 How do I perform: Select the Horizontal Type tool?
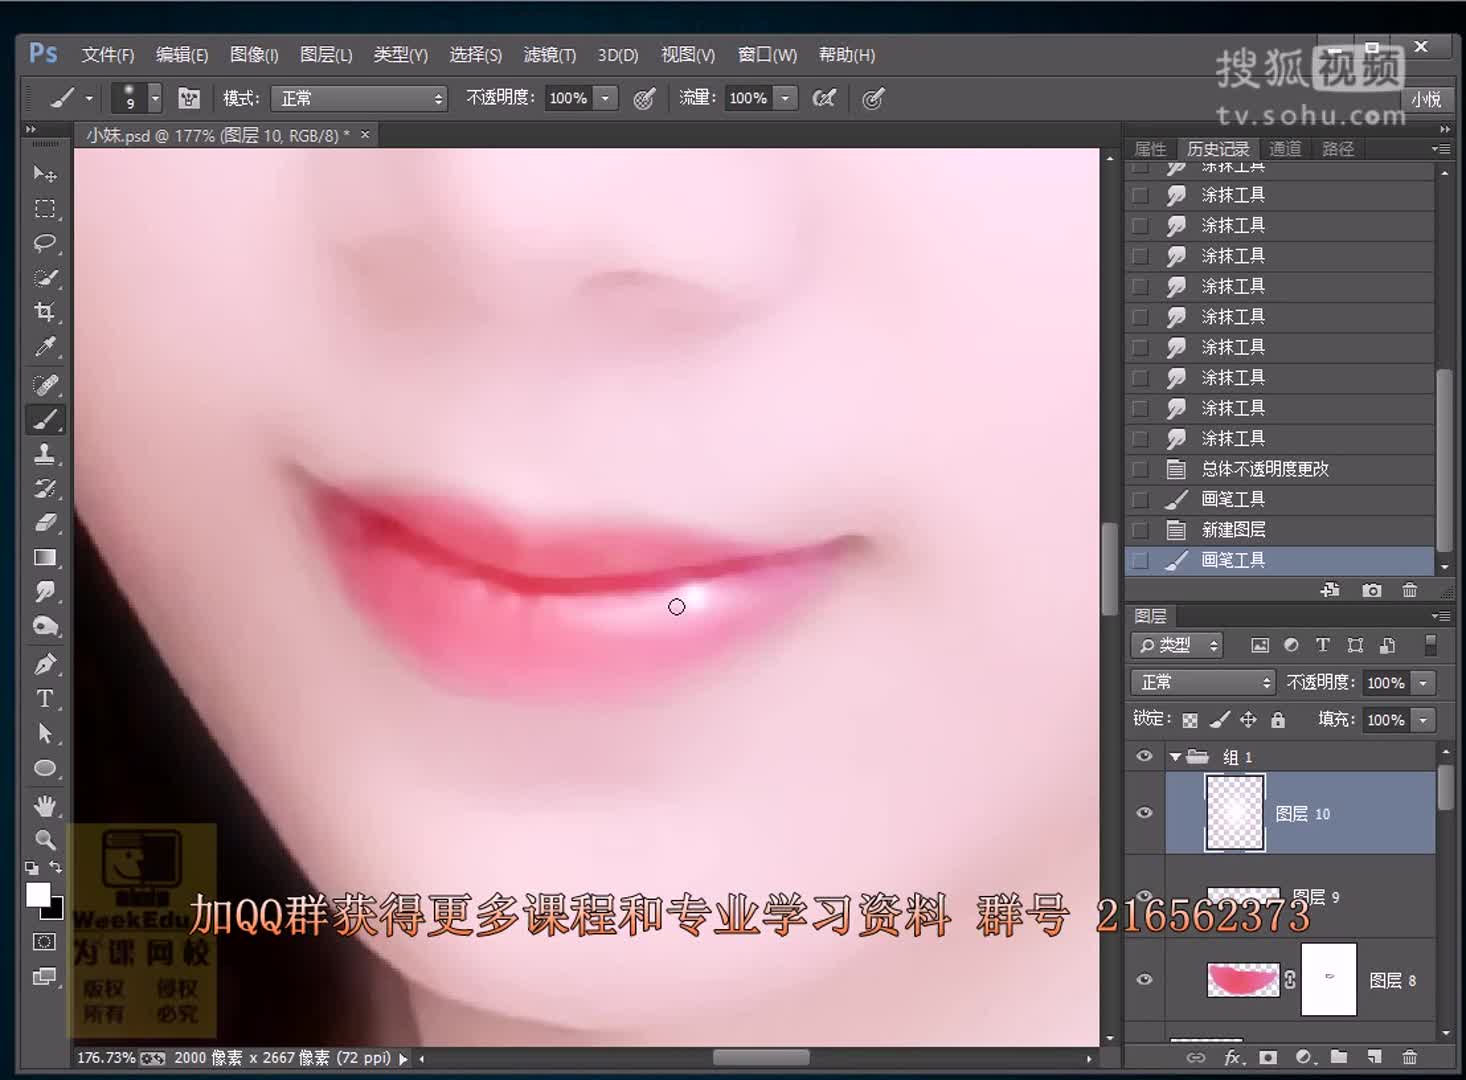[44, 698]
